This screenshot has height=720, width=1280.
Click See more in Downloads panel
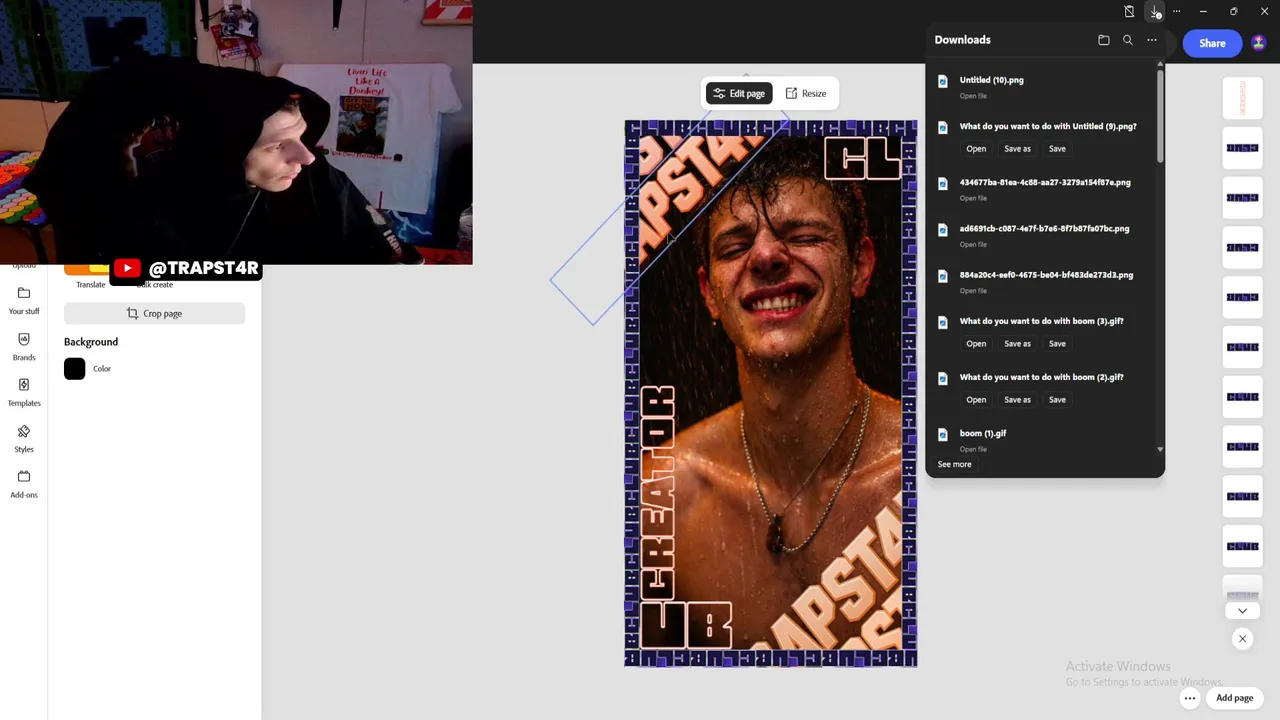click(x=954, y=464)
